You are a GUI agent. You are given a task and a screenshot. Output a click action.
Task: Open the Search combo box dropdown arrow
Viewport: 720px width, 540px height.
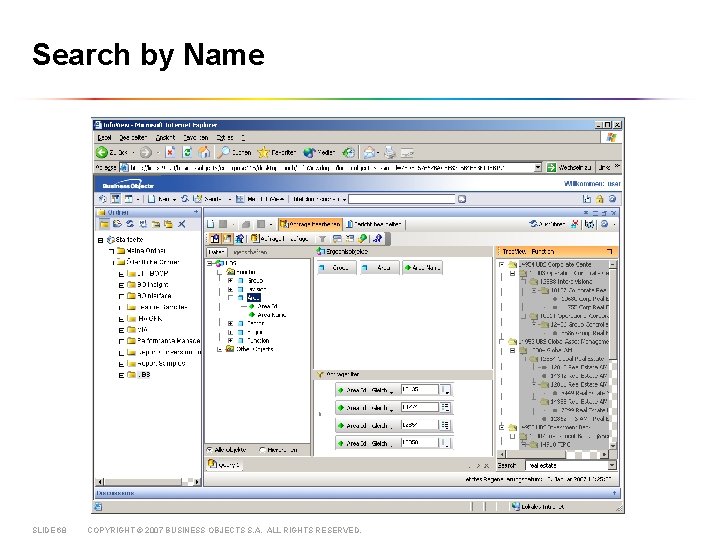point(612,466)
